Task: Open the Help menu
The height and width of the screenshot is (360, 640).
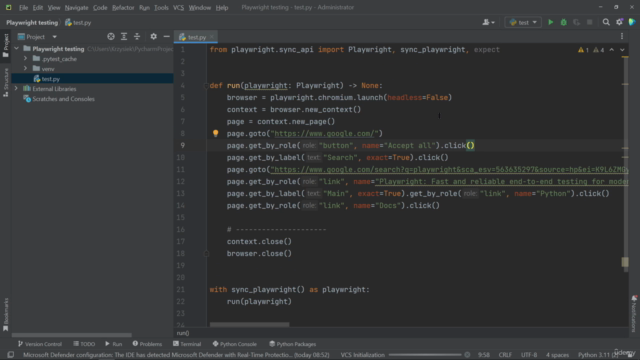Action: tap(222, 7)
